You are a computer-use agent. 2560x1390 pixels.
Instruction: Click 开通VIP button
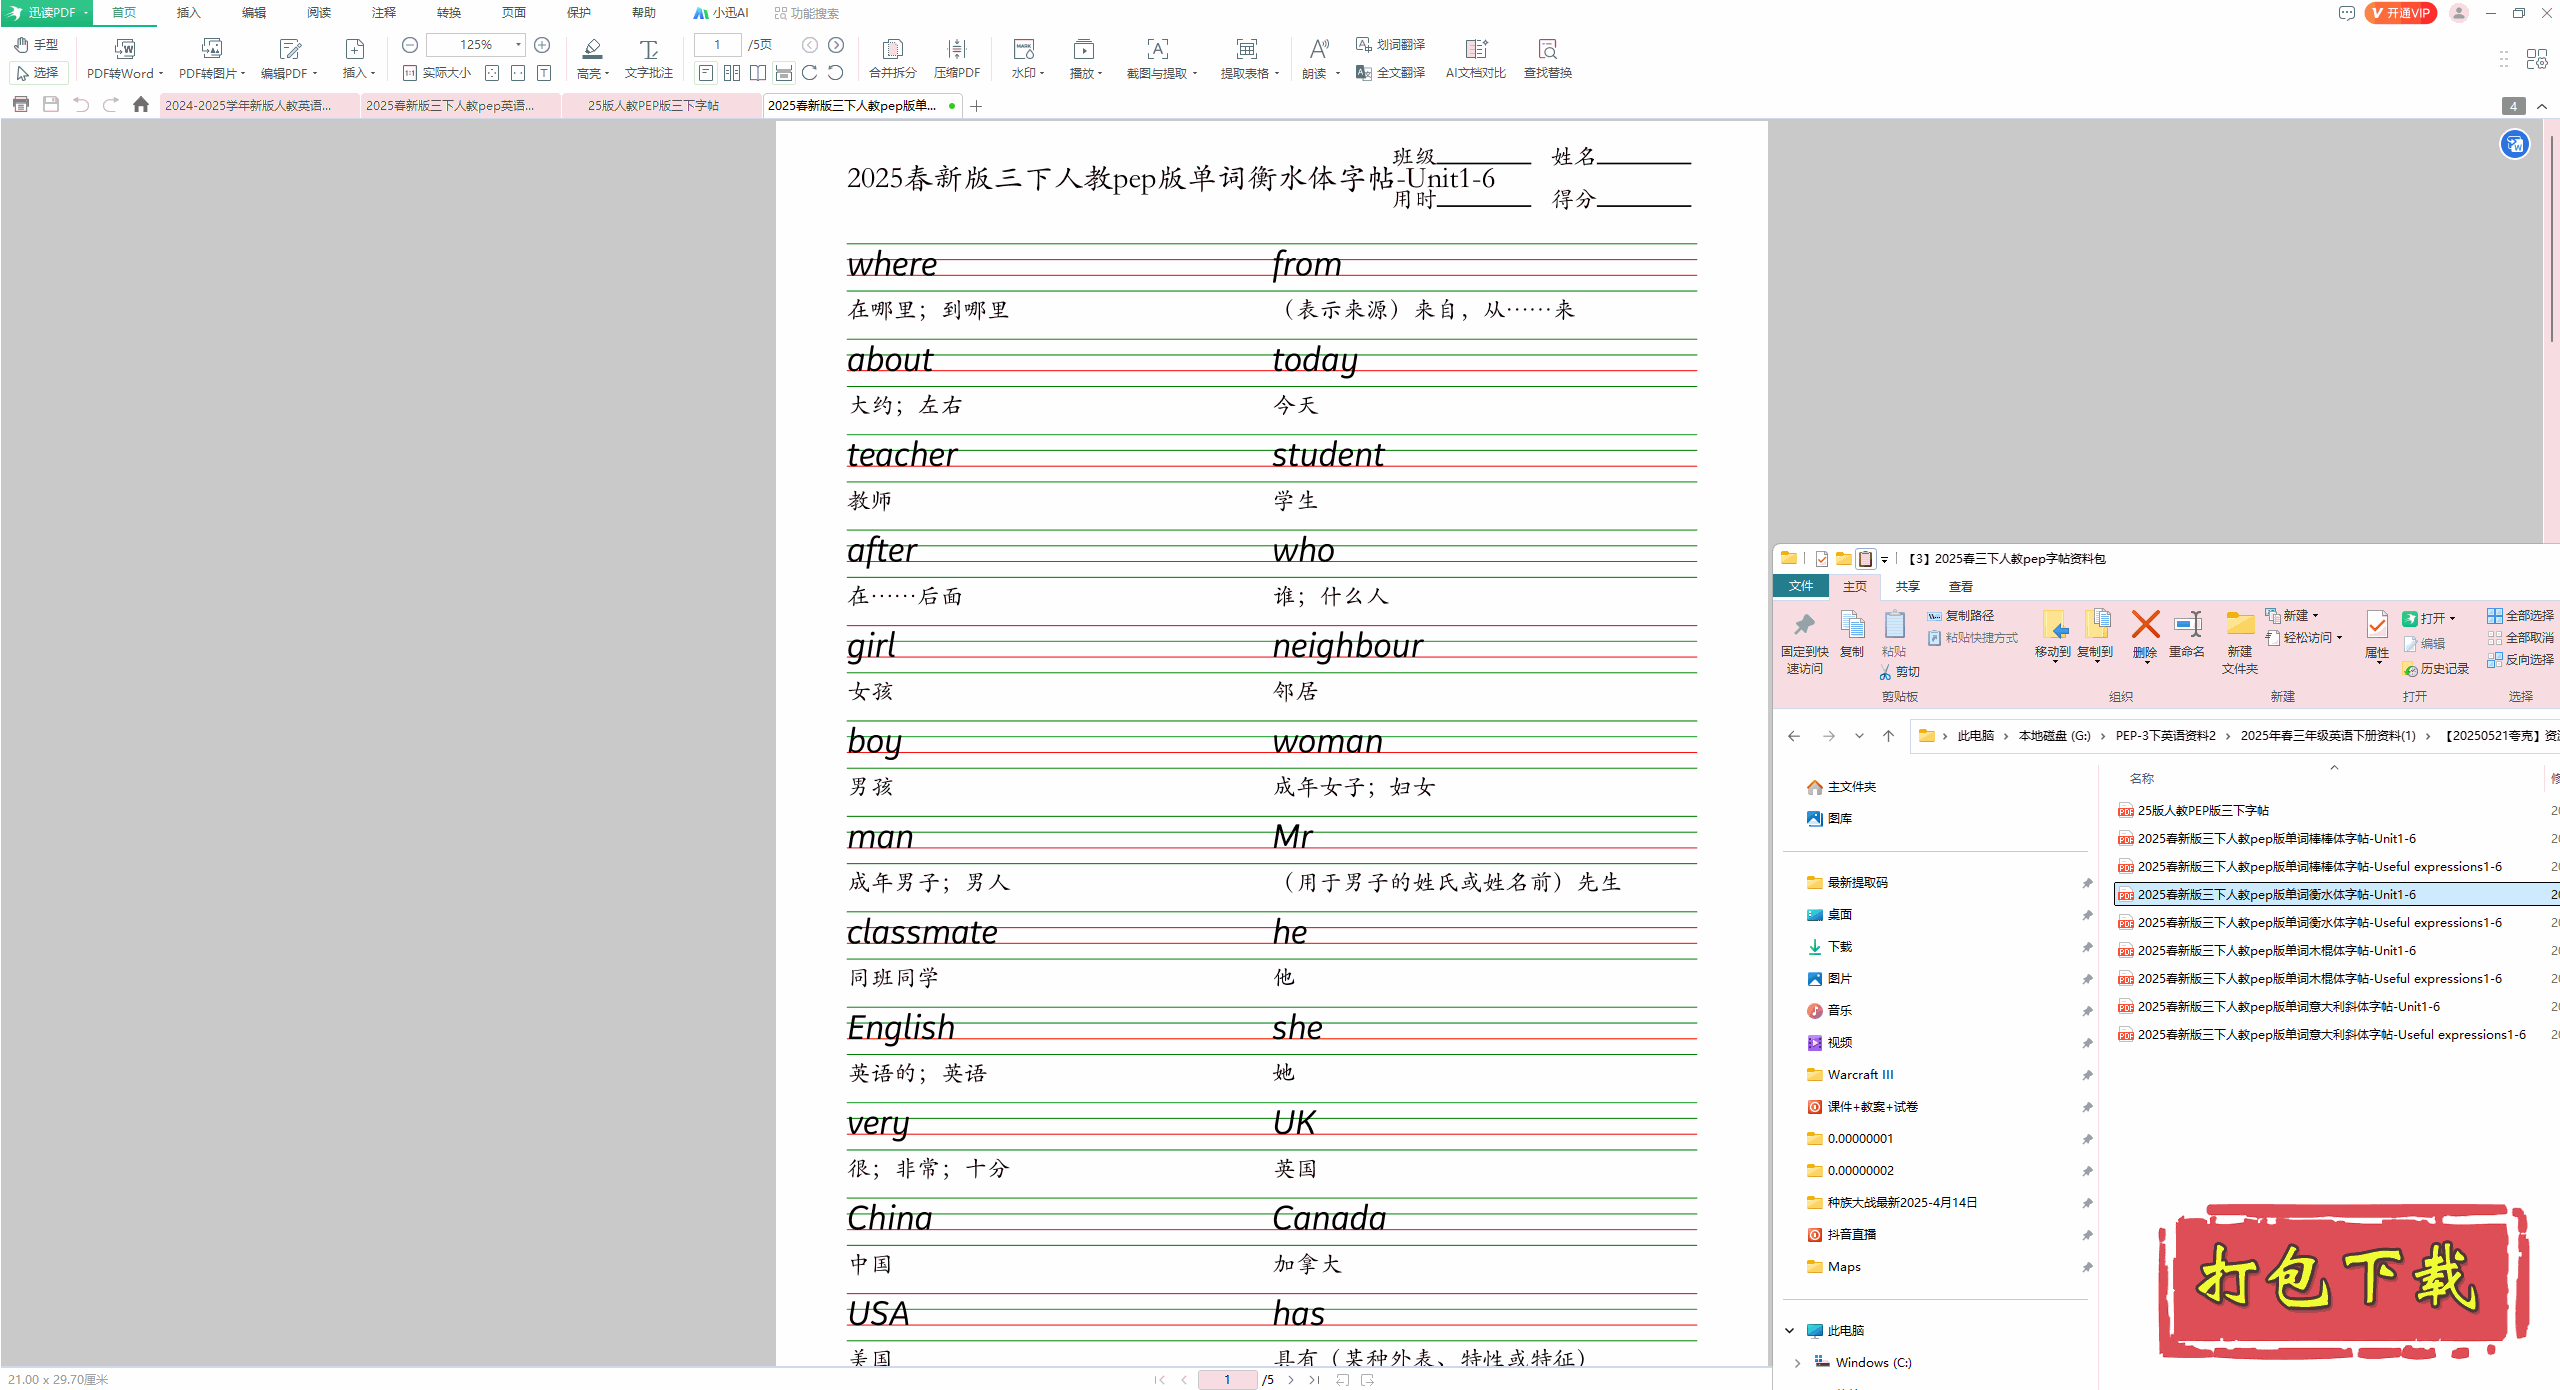coord(2400,13)
